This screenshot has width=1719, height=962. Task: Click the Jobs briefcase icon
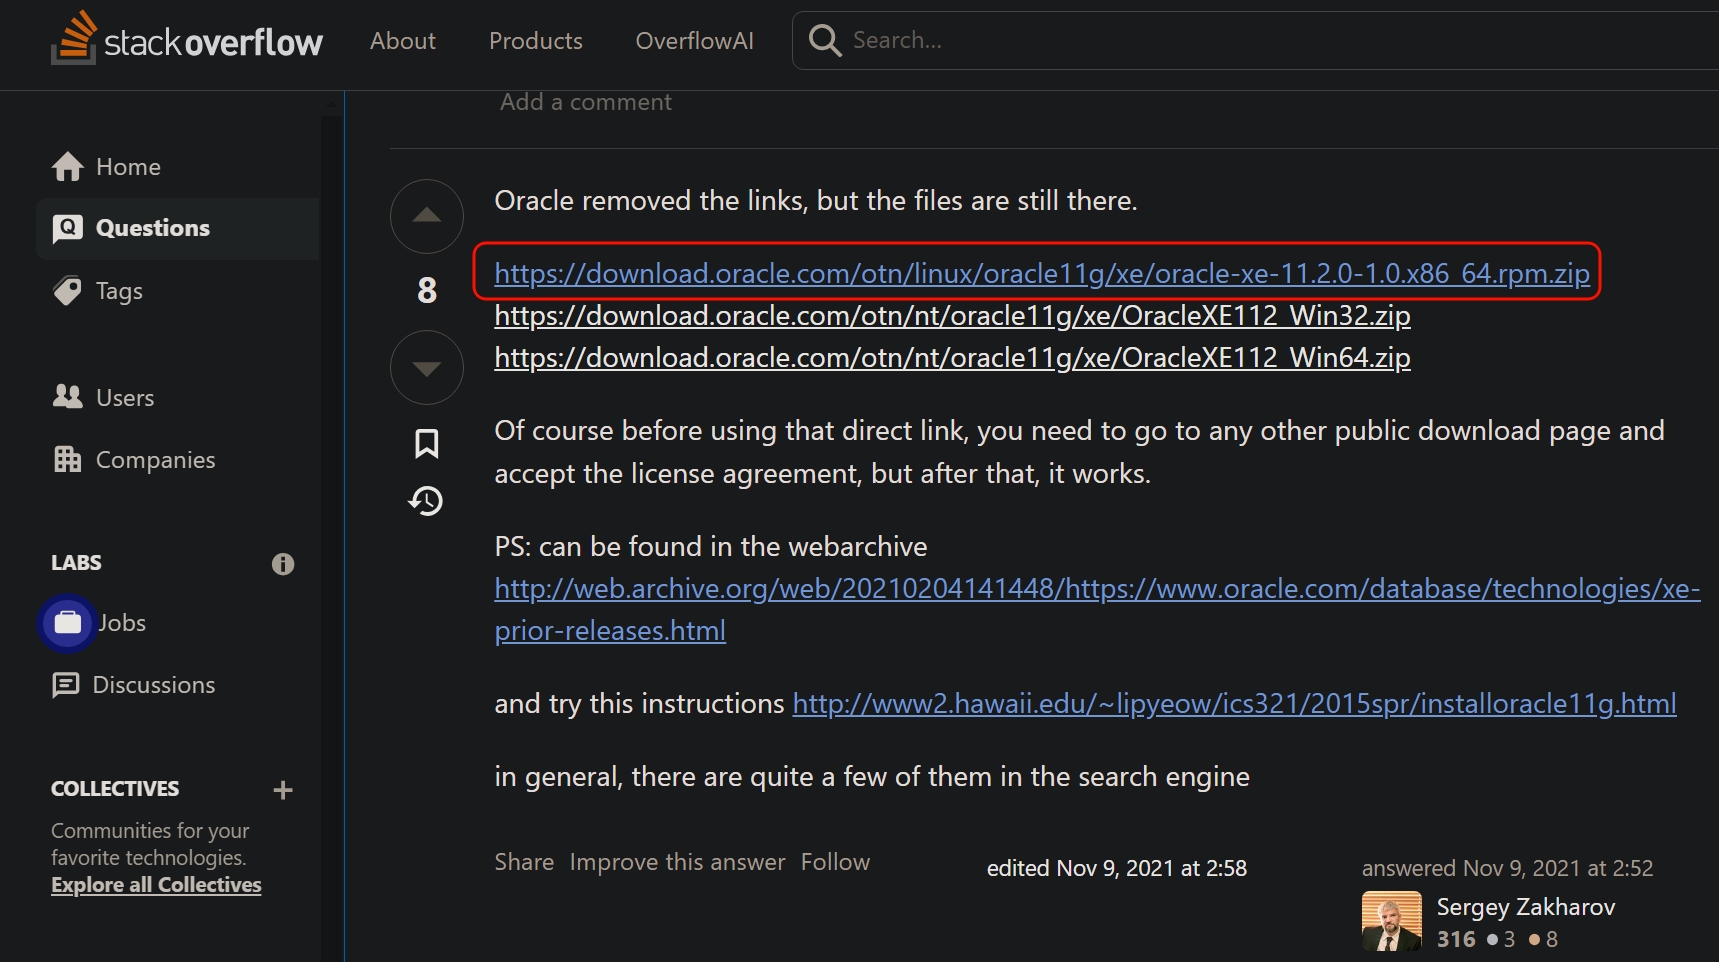pos(68,622)
